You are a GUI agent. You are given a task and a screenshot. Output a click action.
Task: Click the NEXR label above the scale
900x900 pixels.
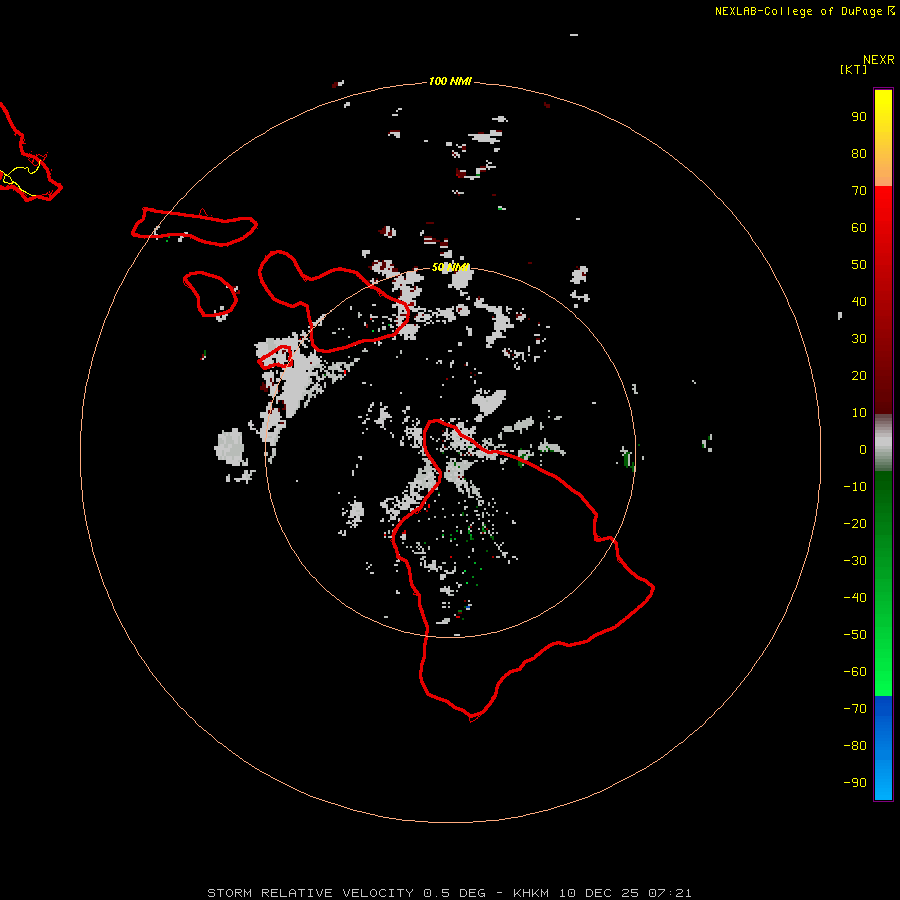click(878, 60)
